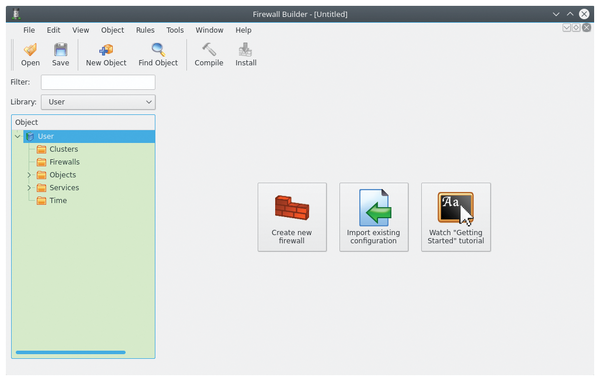Screen dimensions: 600x381
Task: Select the Time tree label
Action: 58,200
